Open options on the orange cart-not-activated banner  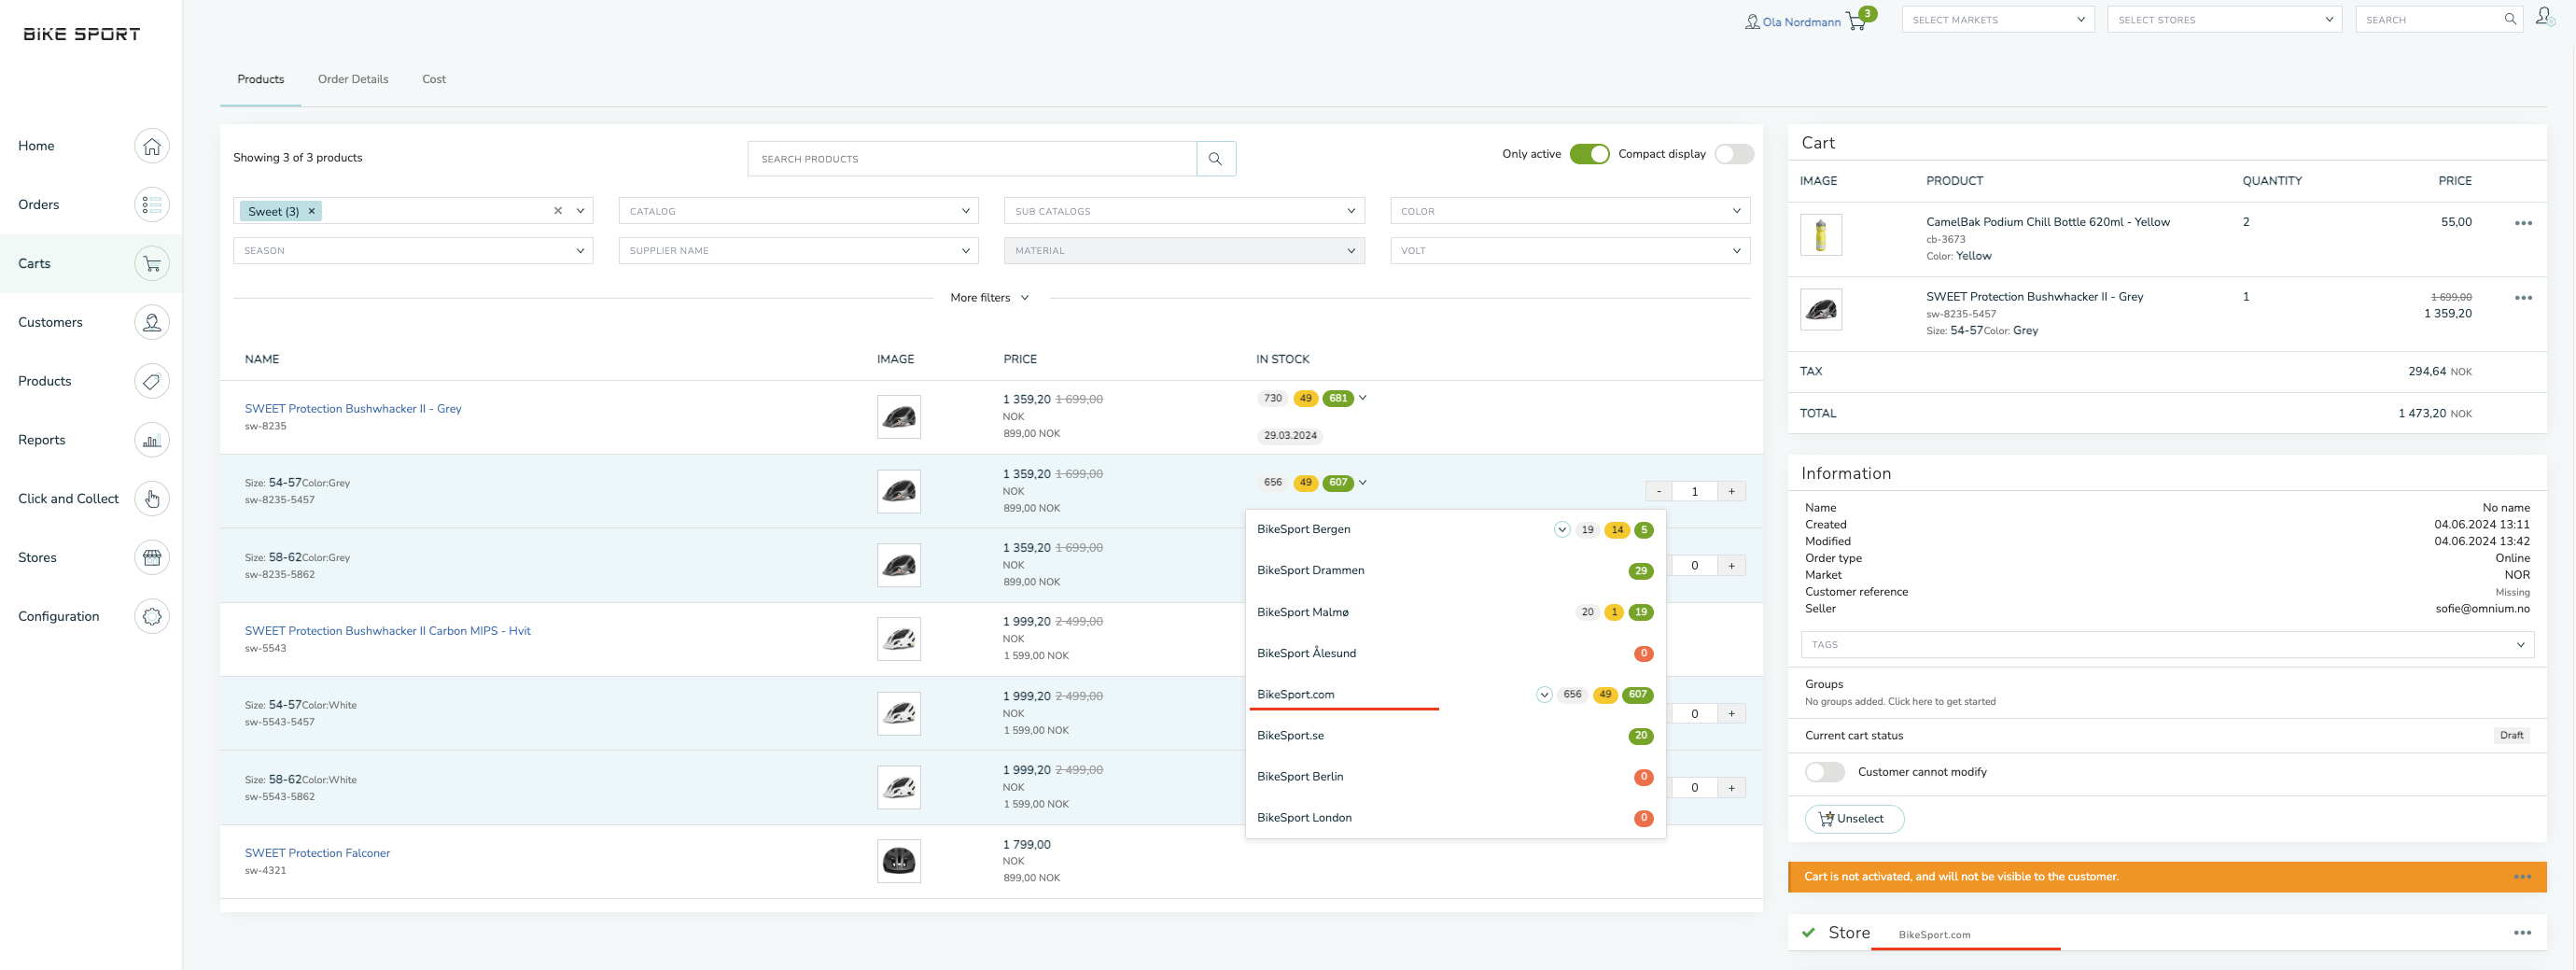tap(2523, 877)
